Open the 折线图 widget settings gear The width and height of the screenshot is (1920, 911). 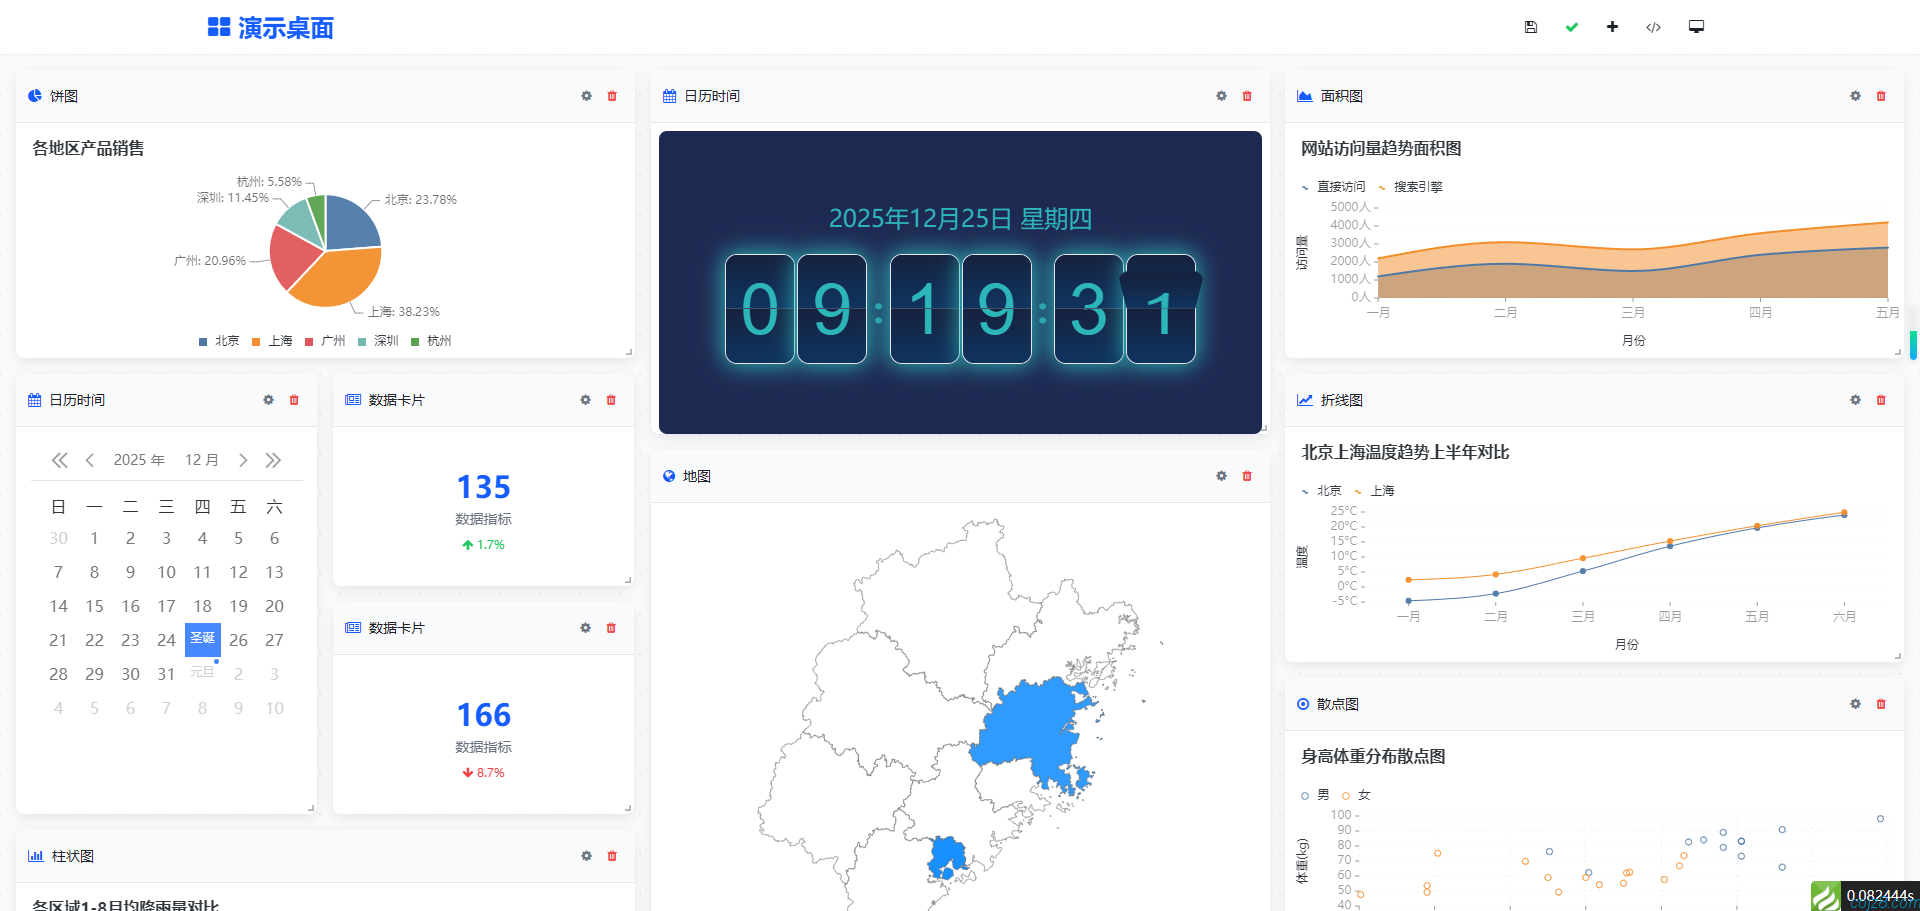point(1855,399)
